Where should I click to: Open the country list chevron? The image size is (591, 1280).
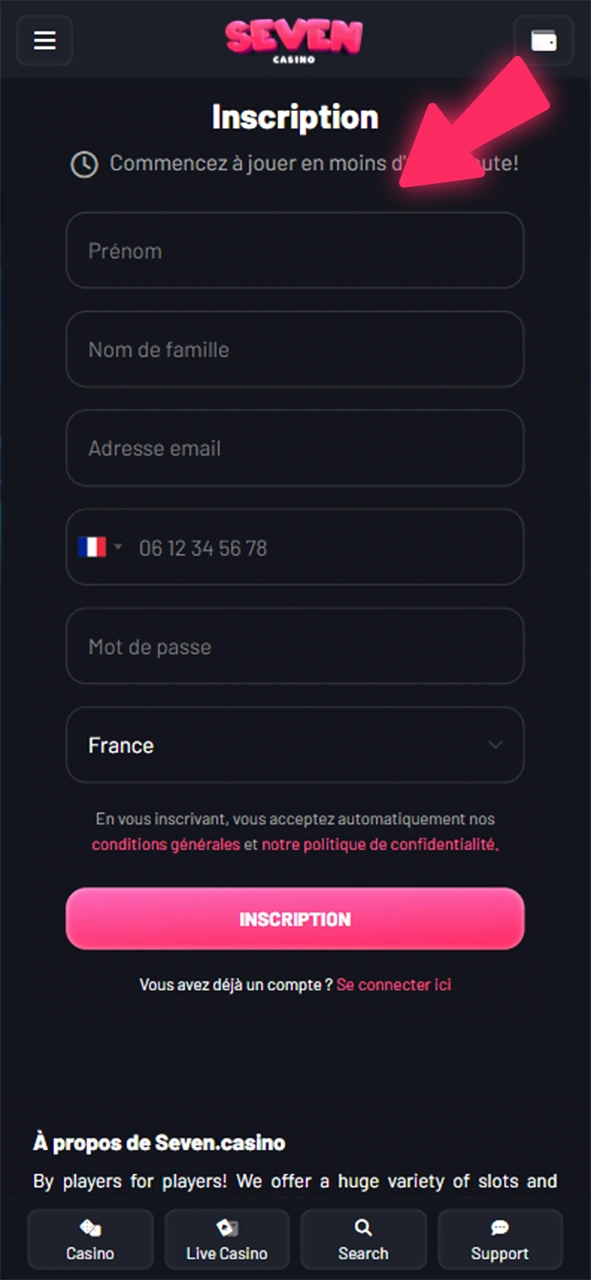point(495,745)
